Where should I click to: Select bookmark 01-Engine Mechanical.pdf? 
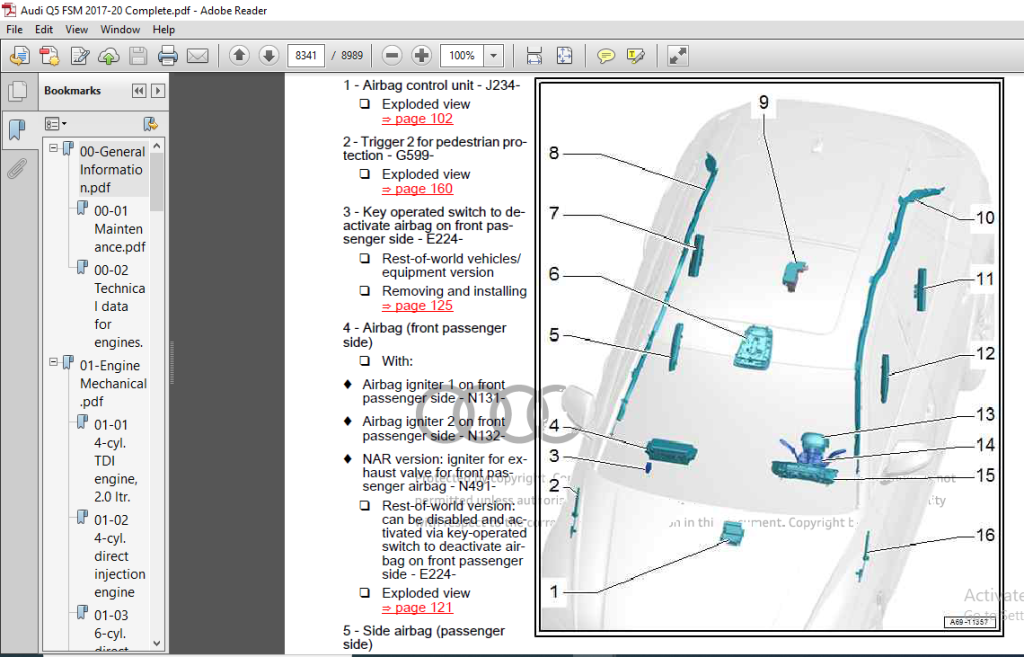click(113, 383)
